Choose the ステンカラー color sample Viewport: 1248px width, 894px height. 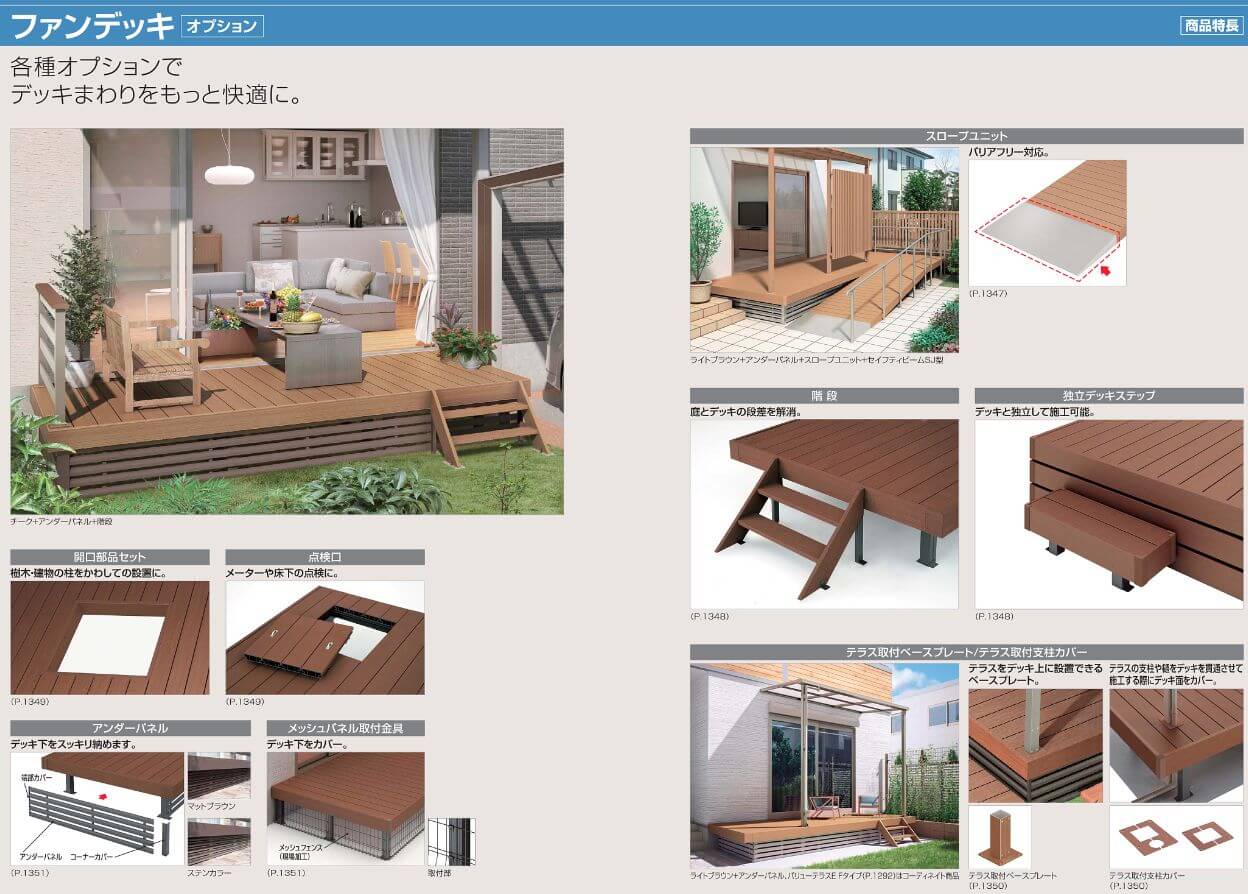pos(218,840)
